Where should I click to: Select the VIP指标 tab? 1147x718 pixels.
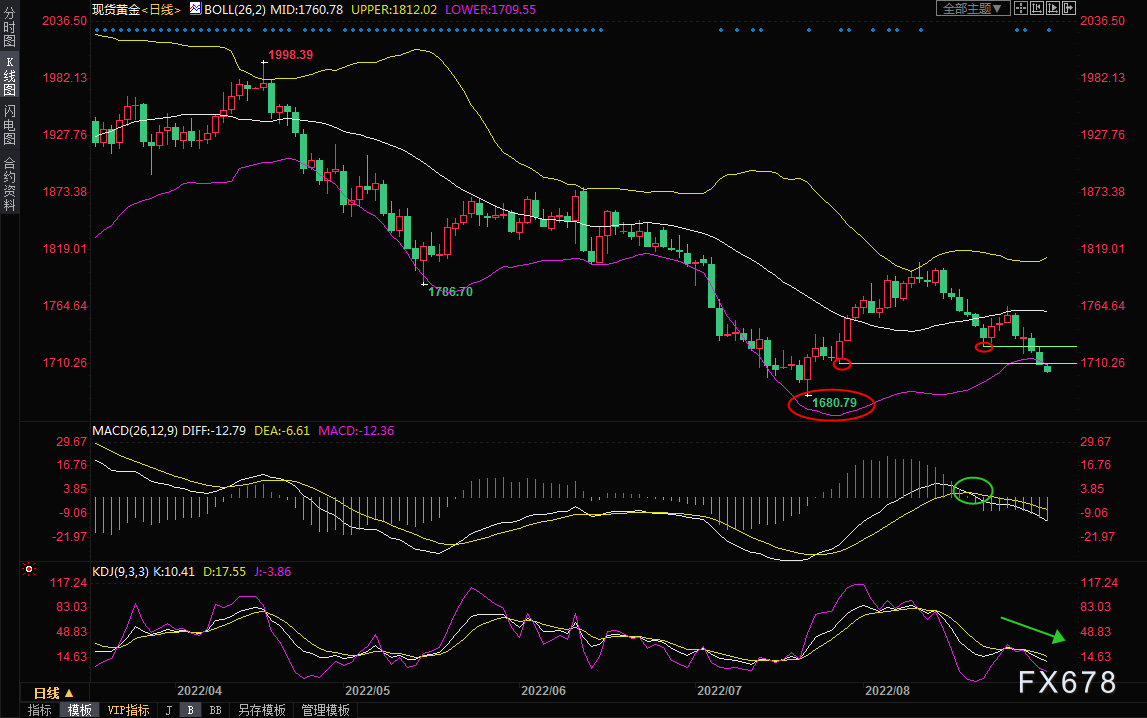pos(128,710)
